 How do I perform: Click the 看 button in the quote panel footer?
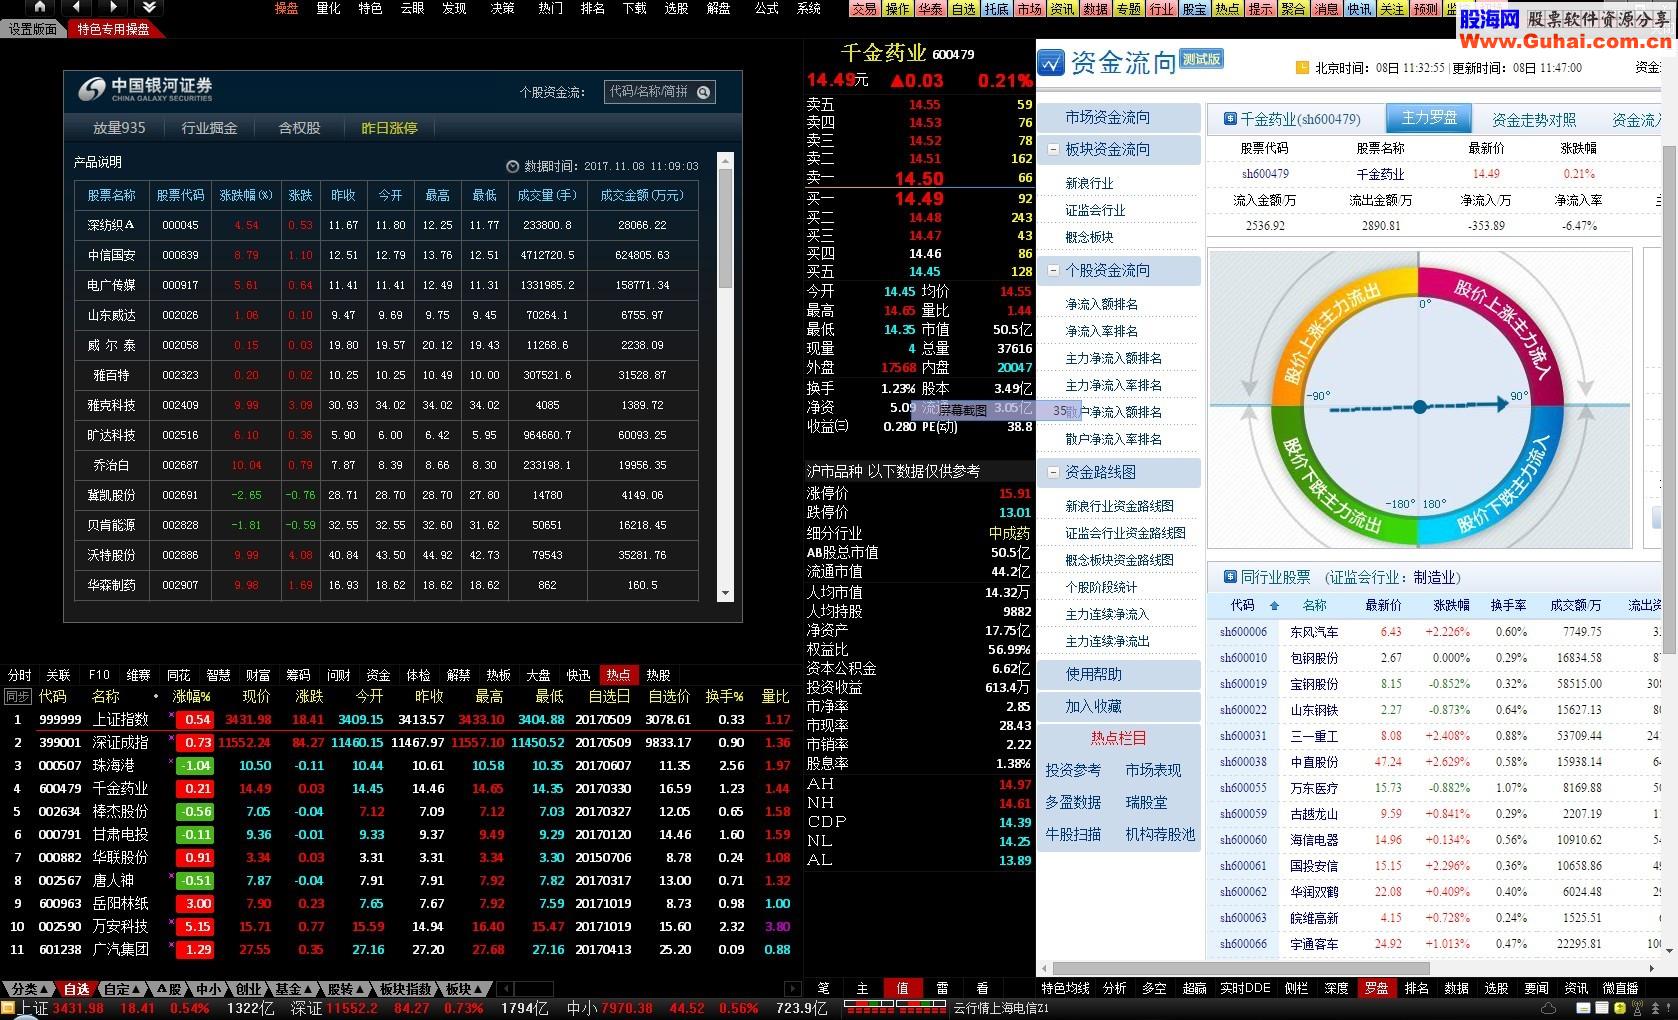[x=982, y=988]
